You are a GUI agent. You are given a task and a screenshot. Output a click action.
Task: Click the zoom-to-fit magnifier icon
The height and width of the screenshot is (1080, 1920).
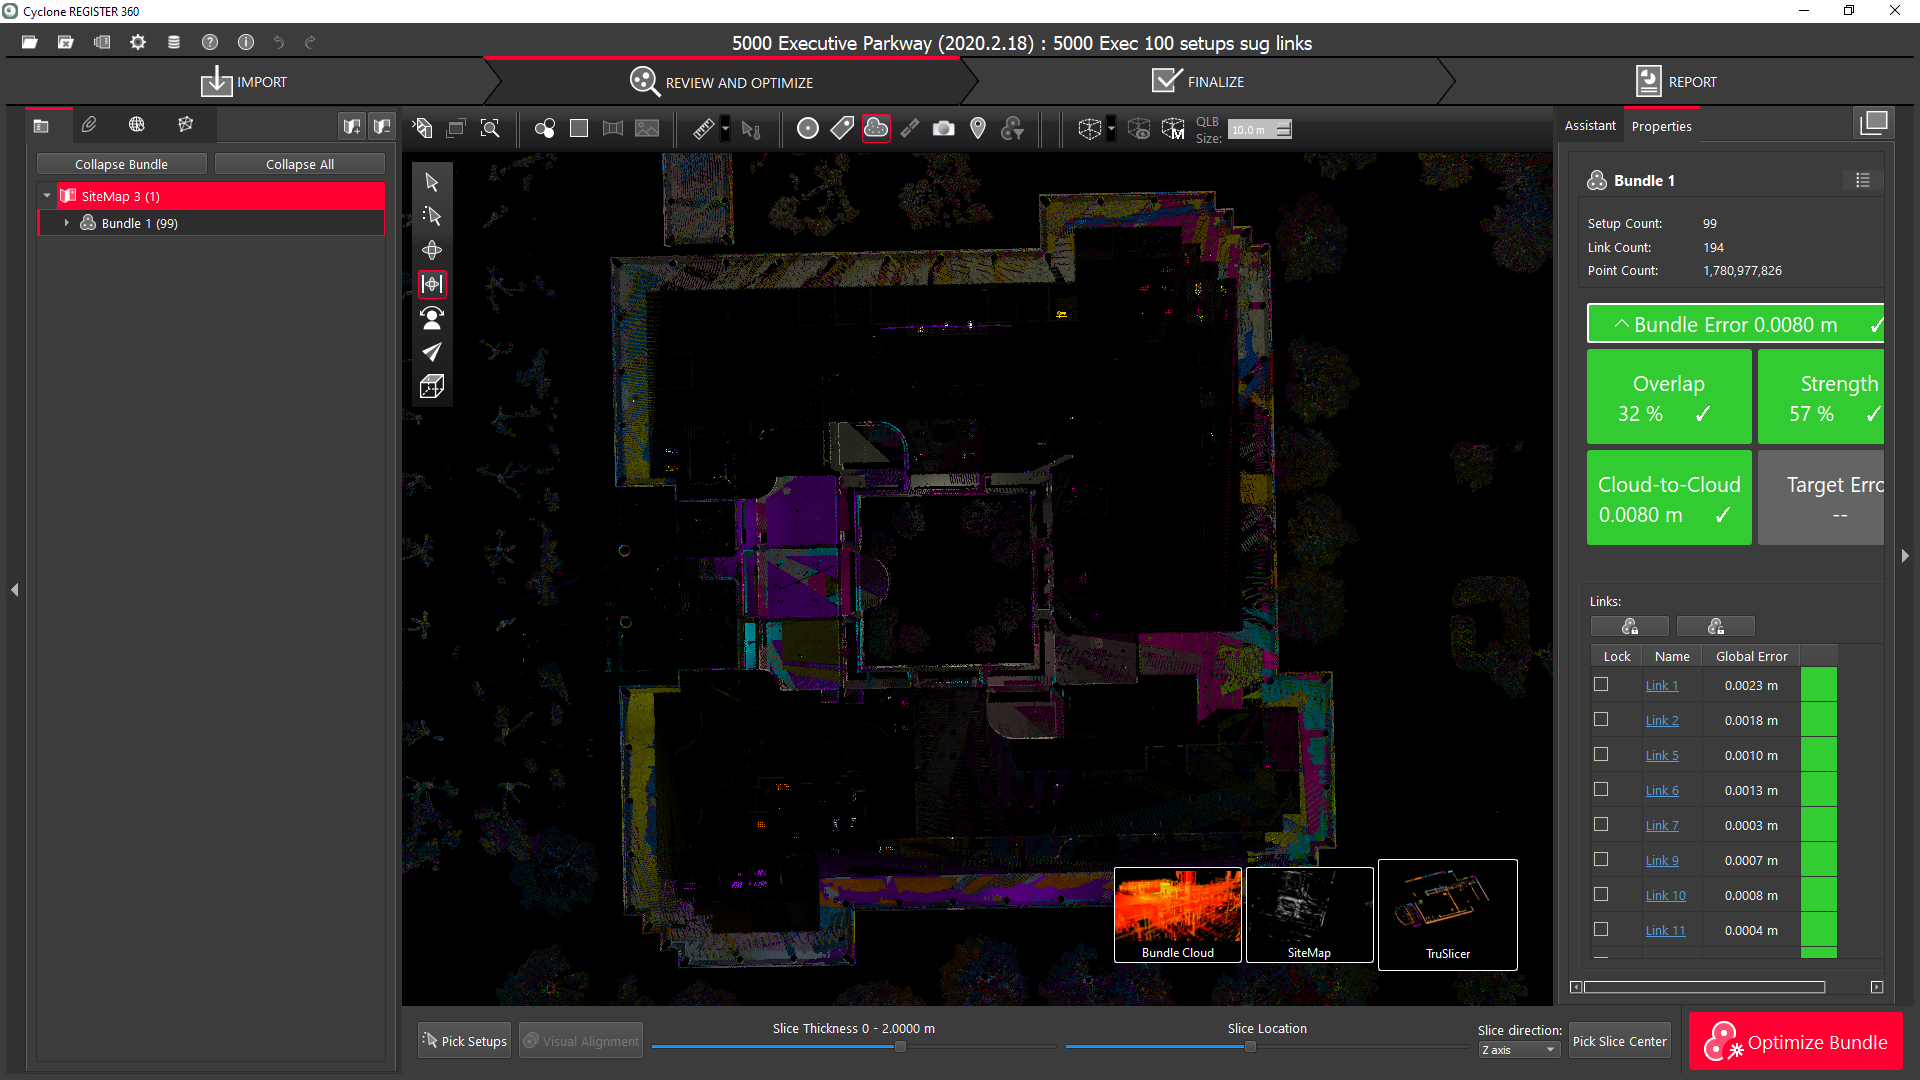tap(490, 129)
